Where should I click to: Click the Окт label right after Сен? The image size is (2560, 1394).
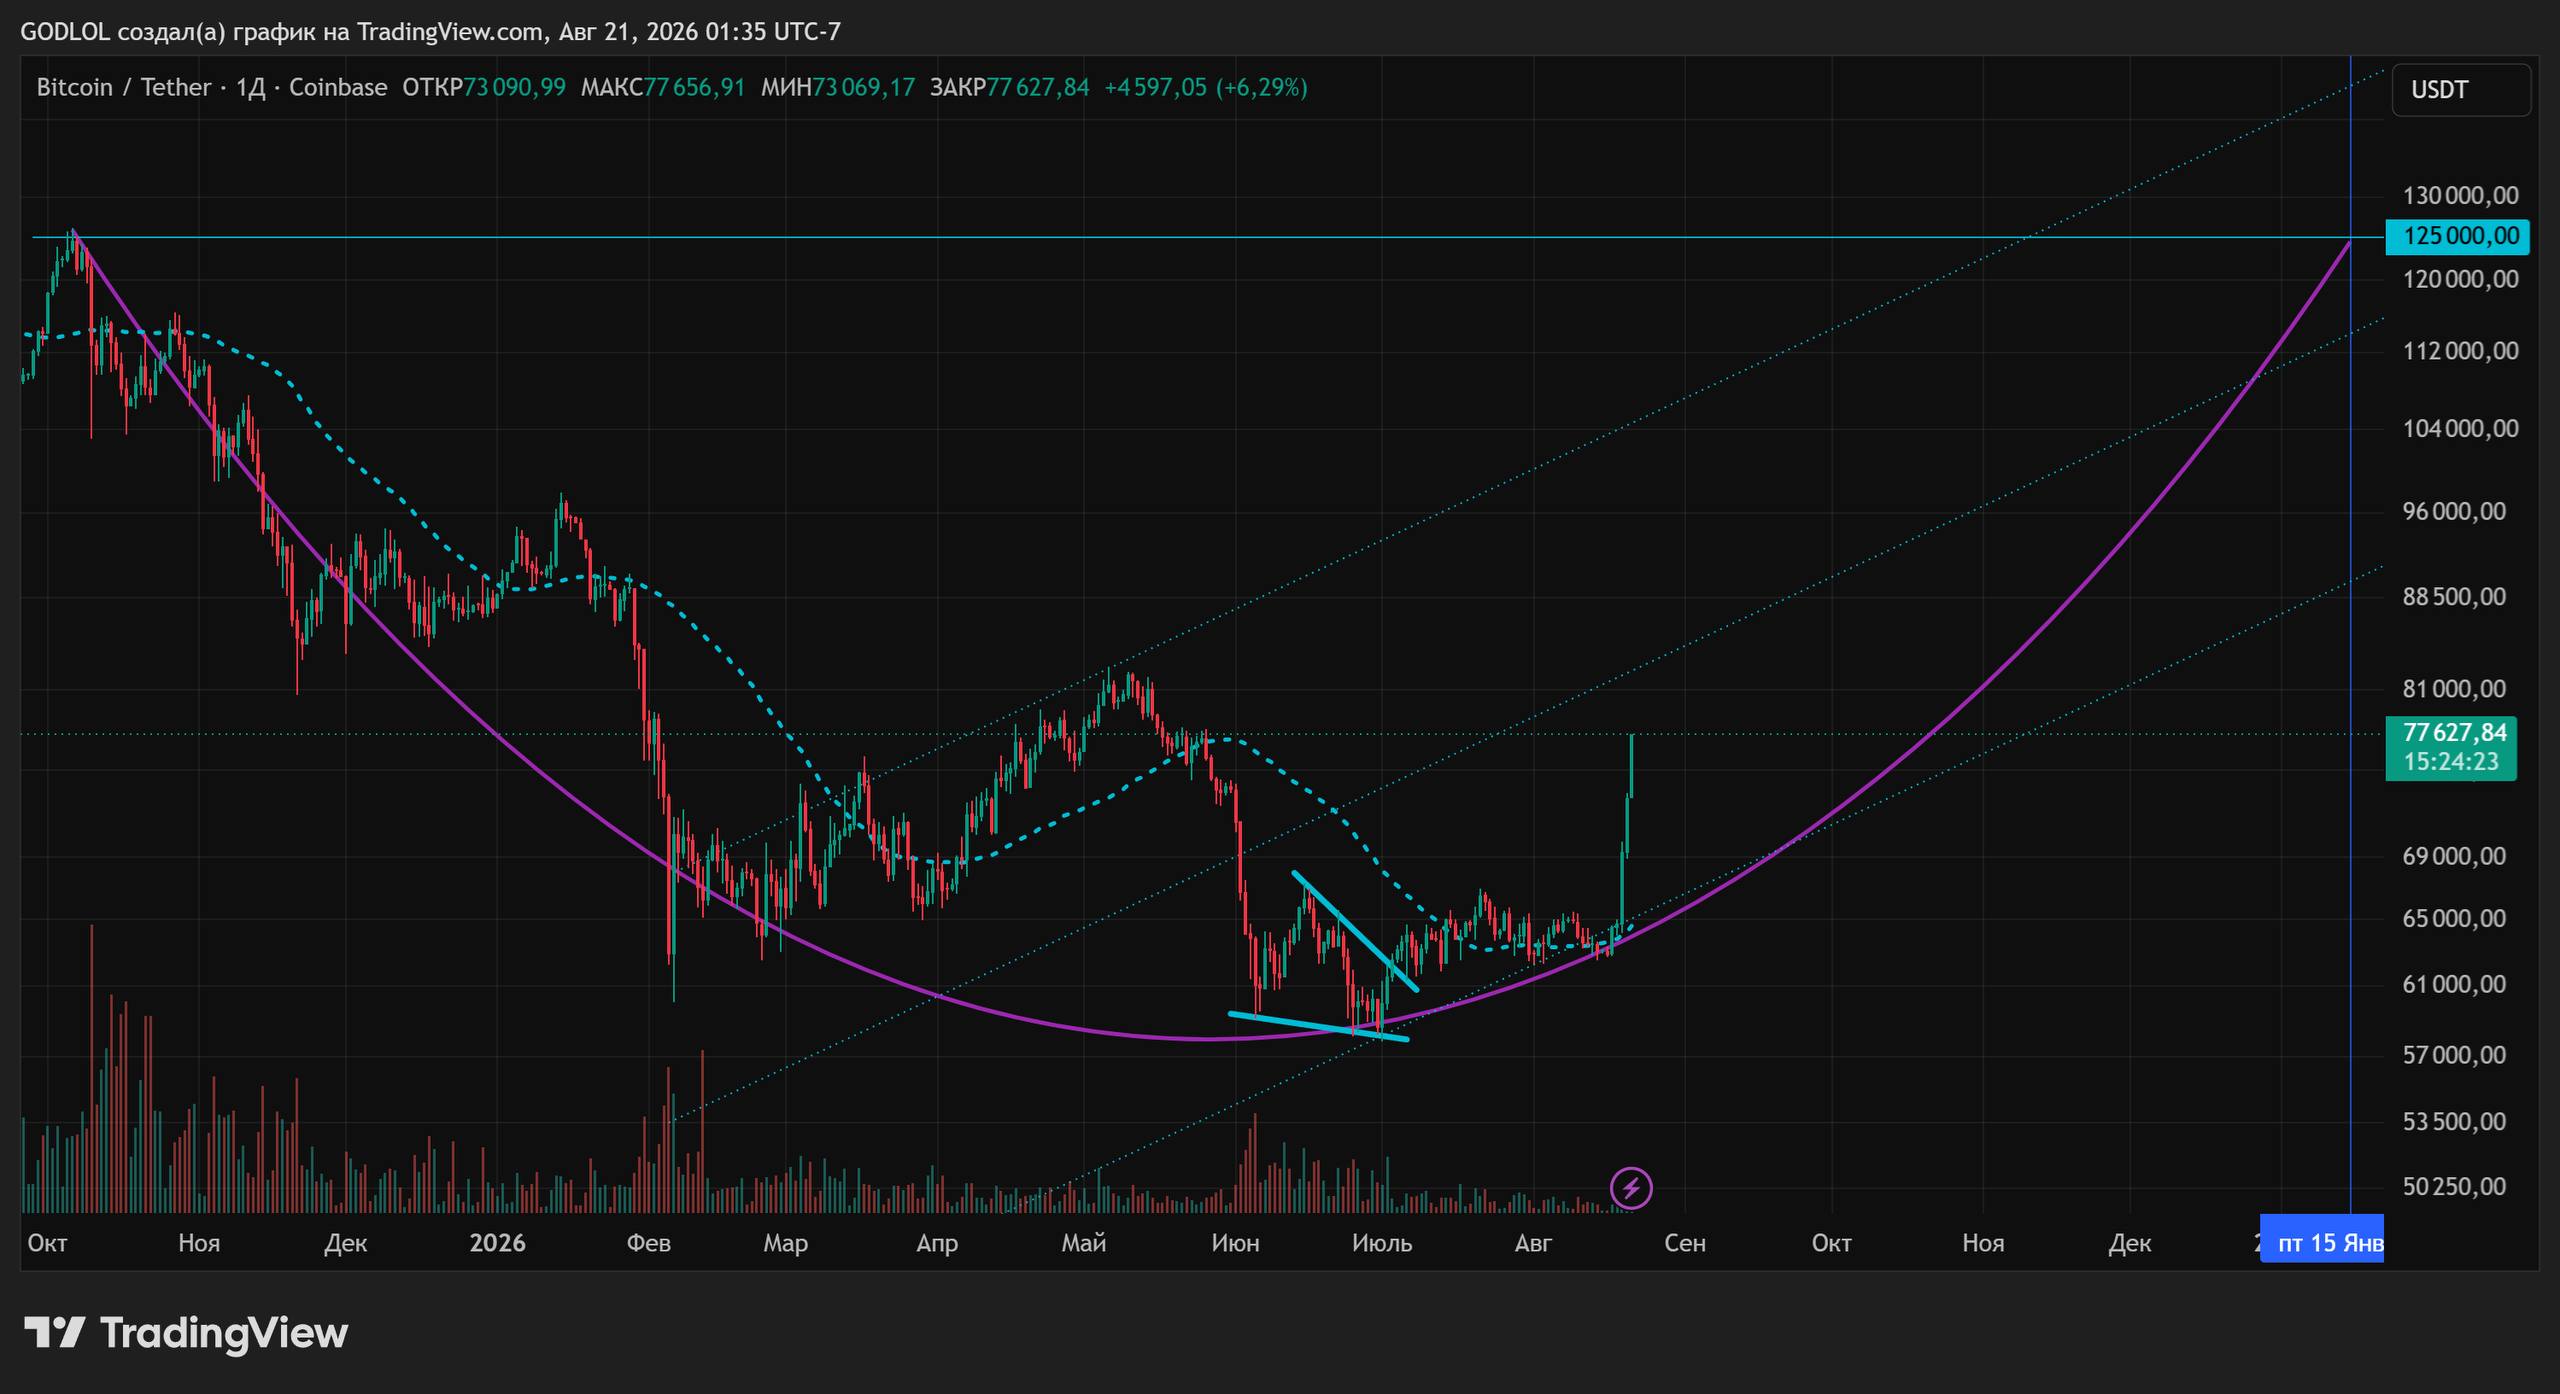[x=1832, y=1243]
